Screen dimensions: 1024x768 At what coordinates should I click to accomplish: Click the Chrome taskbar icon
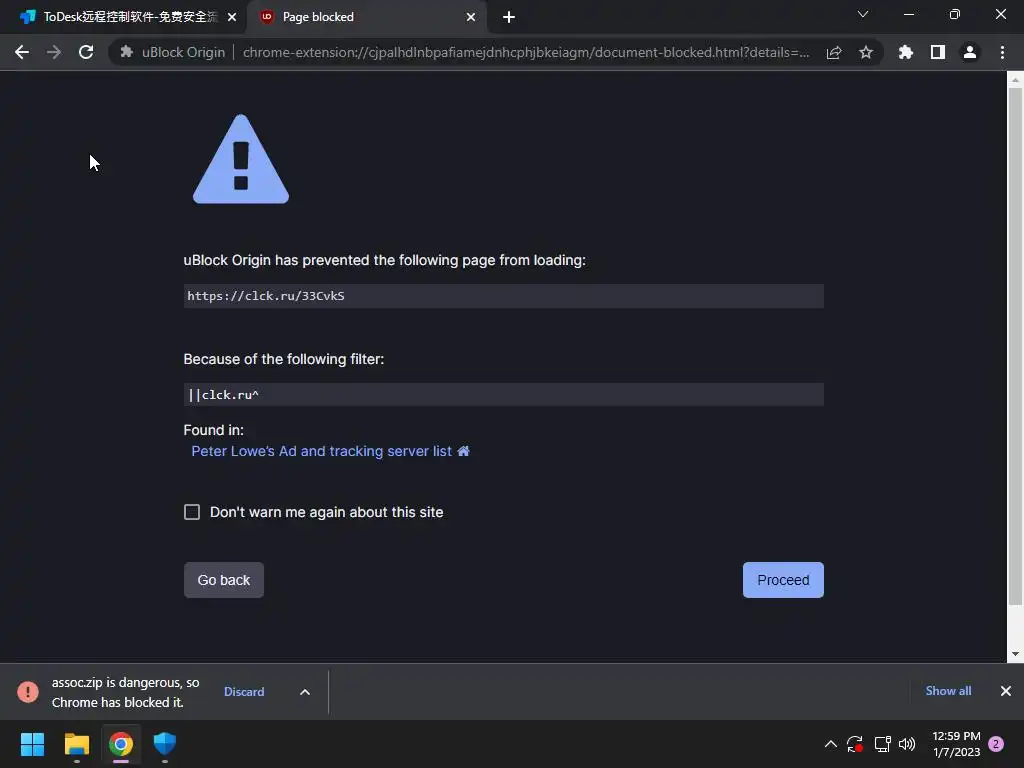pos(121,744)
